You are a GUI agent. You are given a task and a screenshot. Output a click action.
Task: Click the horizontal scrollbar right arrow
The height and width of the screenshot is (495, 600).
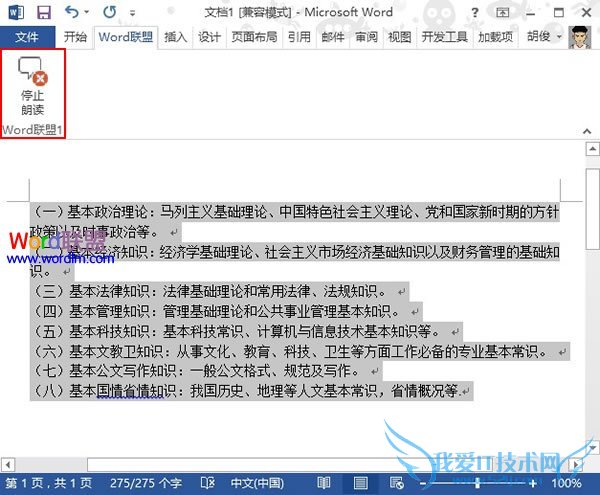pos(576,465)
